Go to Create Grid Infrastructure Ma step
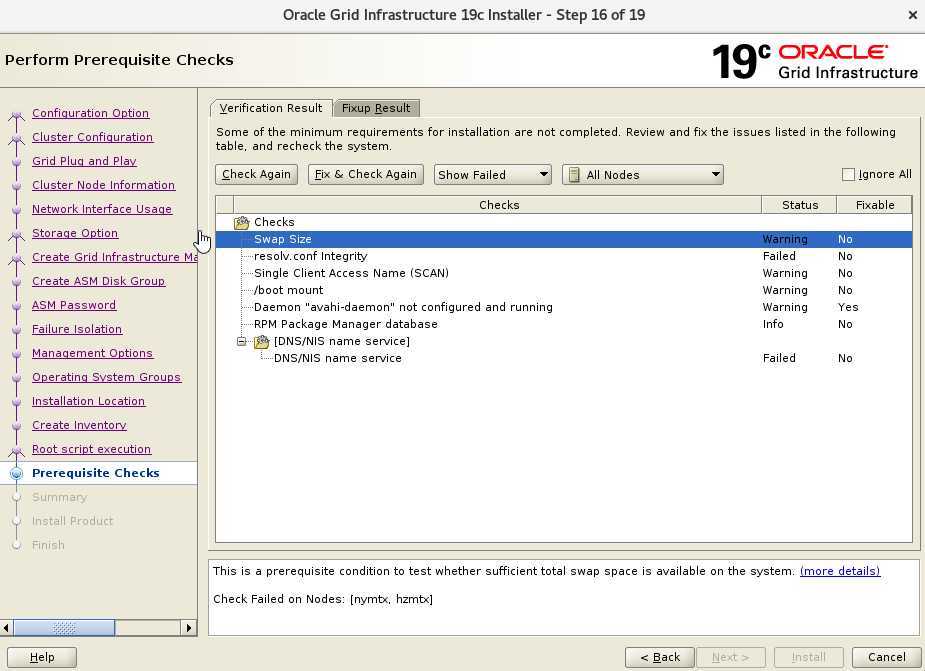 pyautogui.click(x=114, y=257)
